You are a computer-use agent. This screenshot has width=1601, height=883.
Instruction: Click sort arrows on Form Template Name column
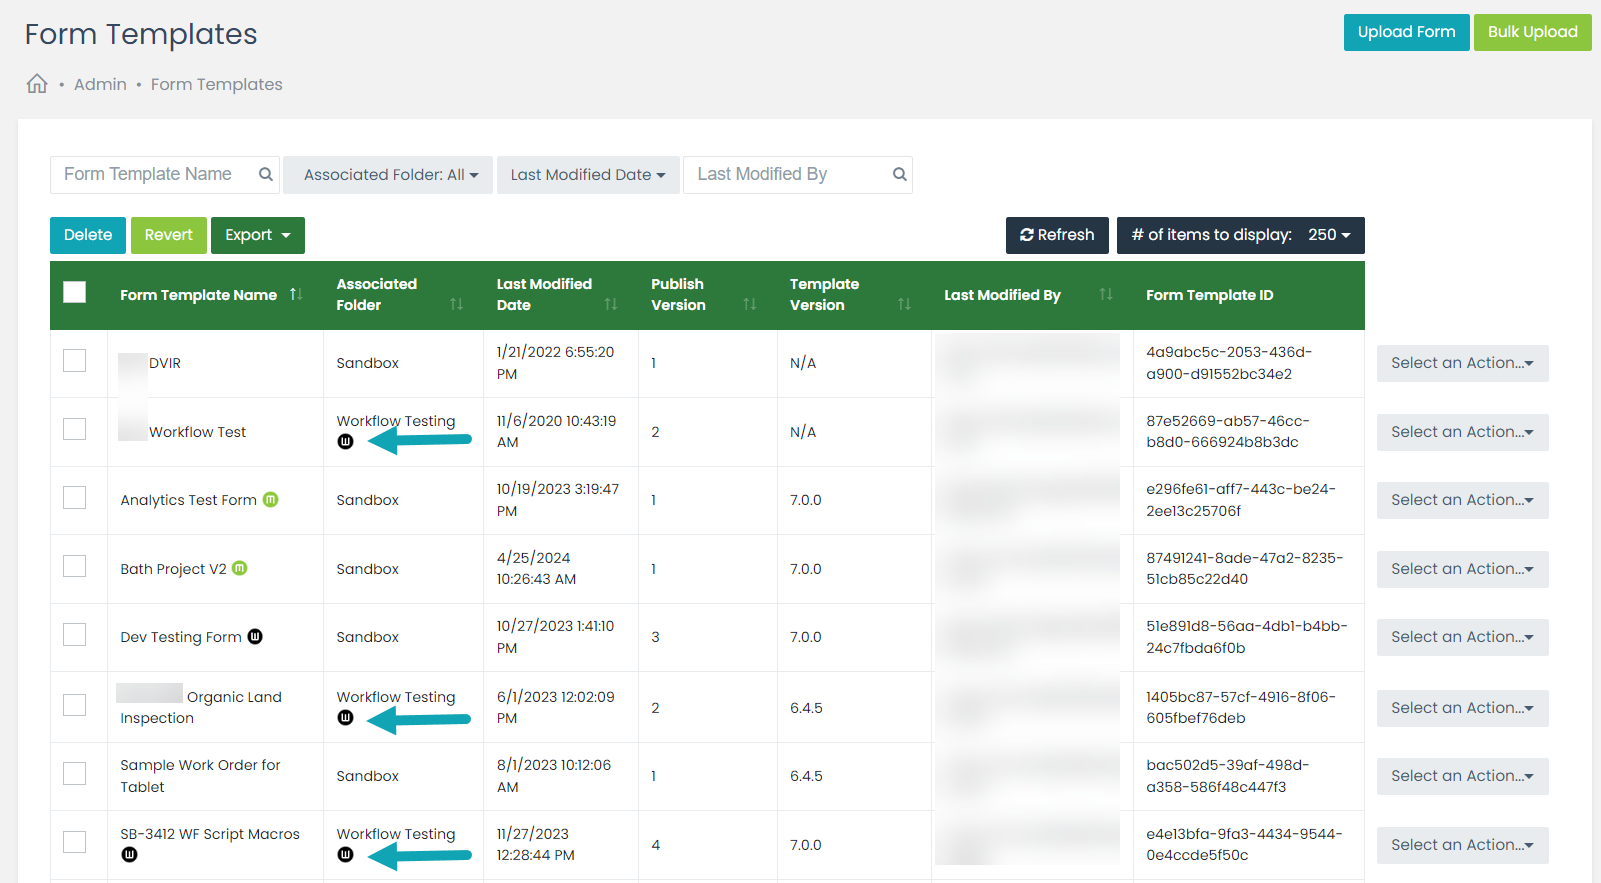pos(296,294)
